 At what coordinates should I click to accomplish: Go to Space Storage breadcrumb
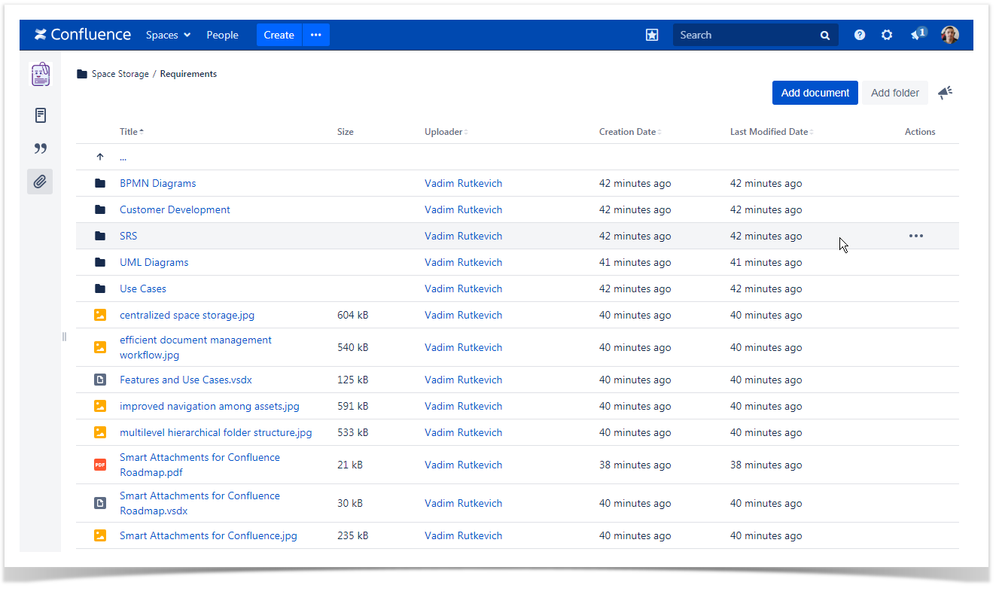[120, 74]
